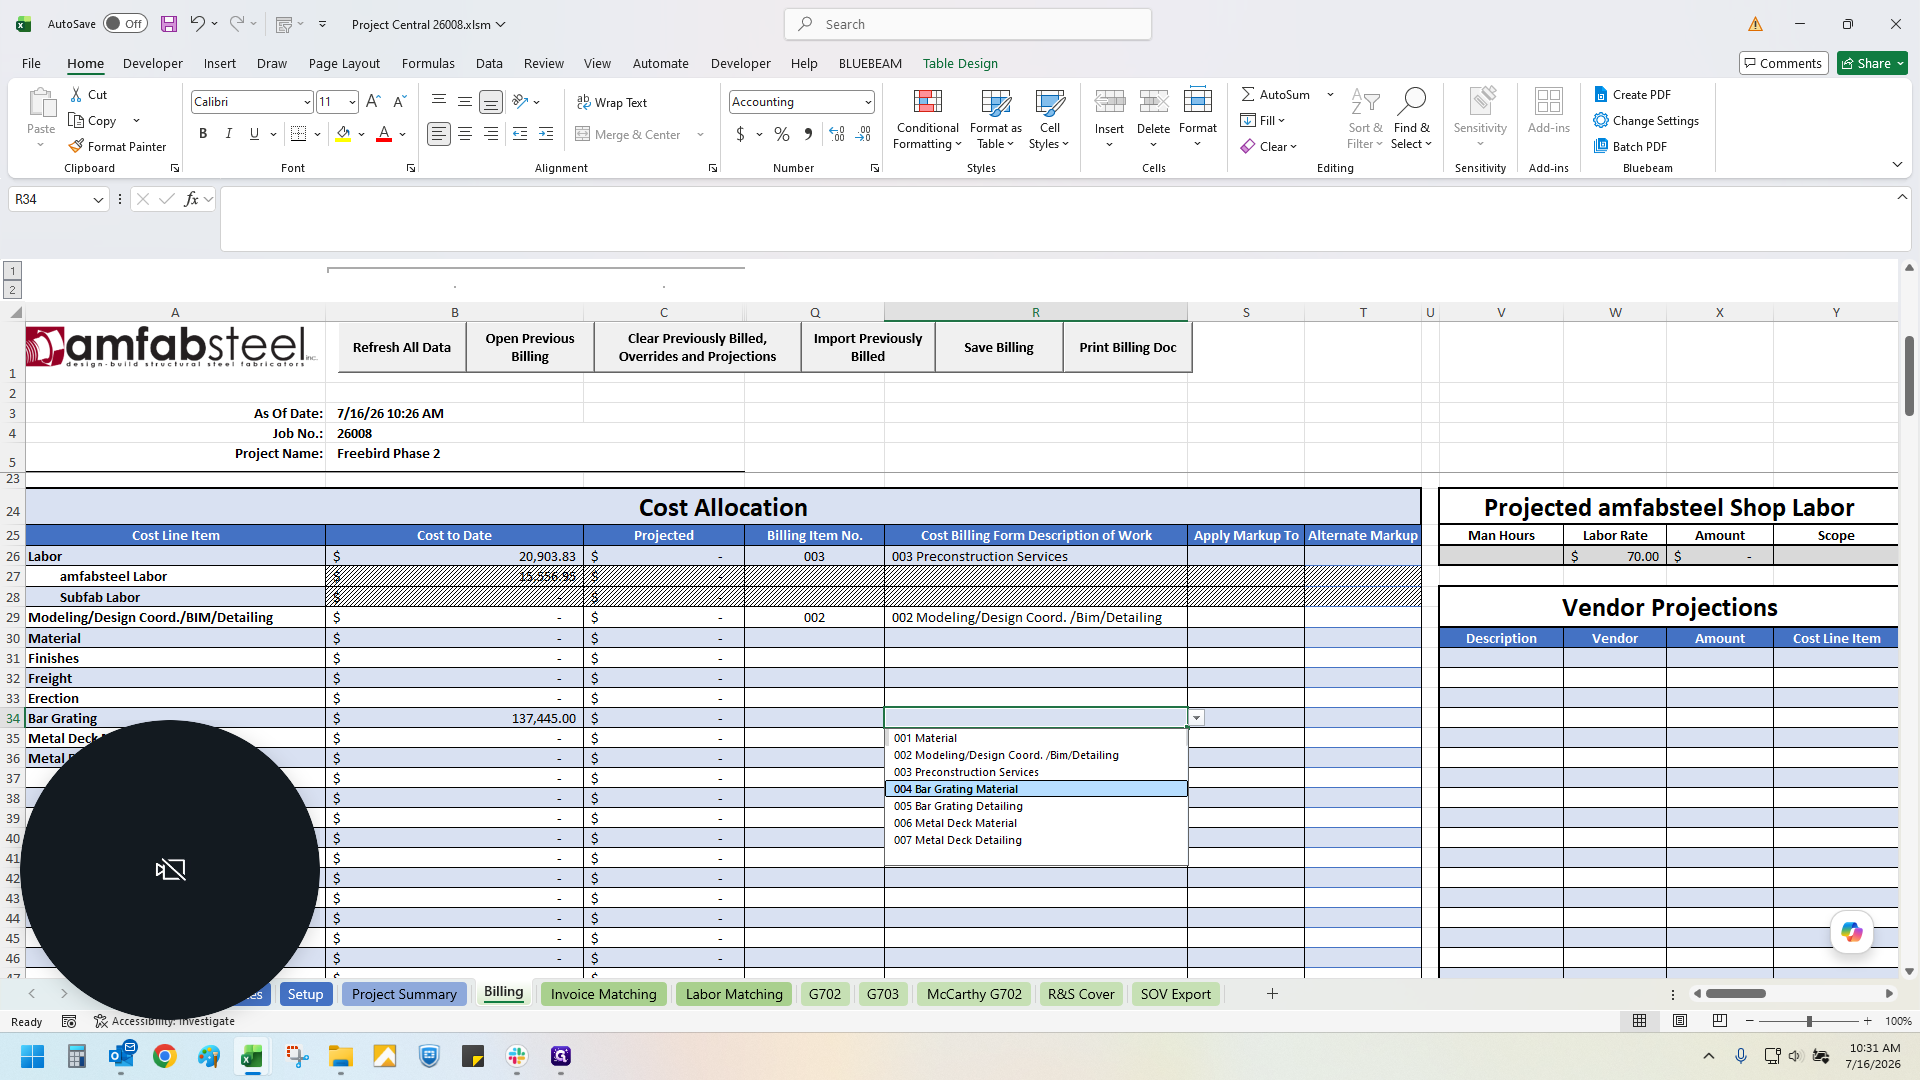Click the Copilot floating icon
The height and width of the screenshot is (1080, 1920).
1852,932
